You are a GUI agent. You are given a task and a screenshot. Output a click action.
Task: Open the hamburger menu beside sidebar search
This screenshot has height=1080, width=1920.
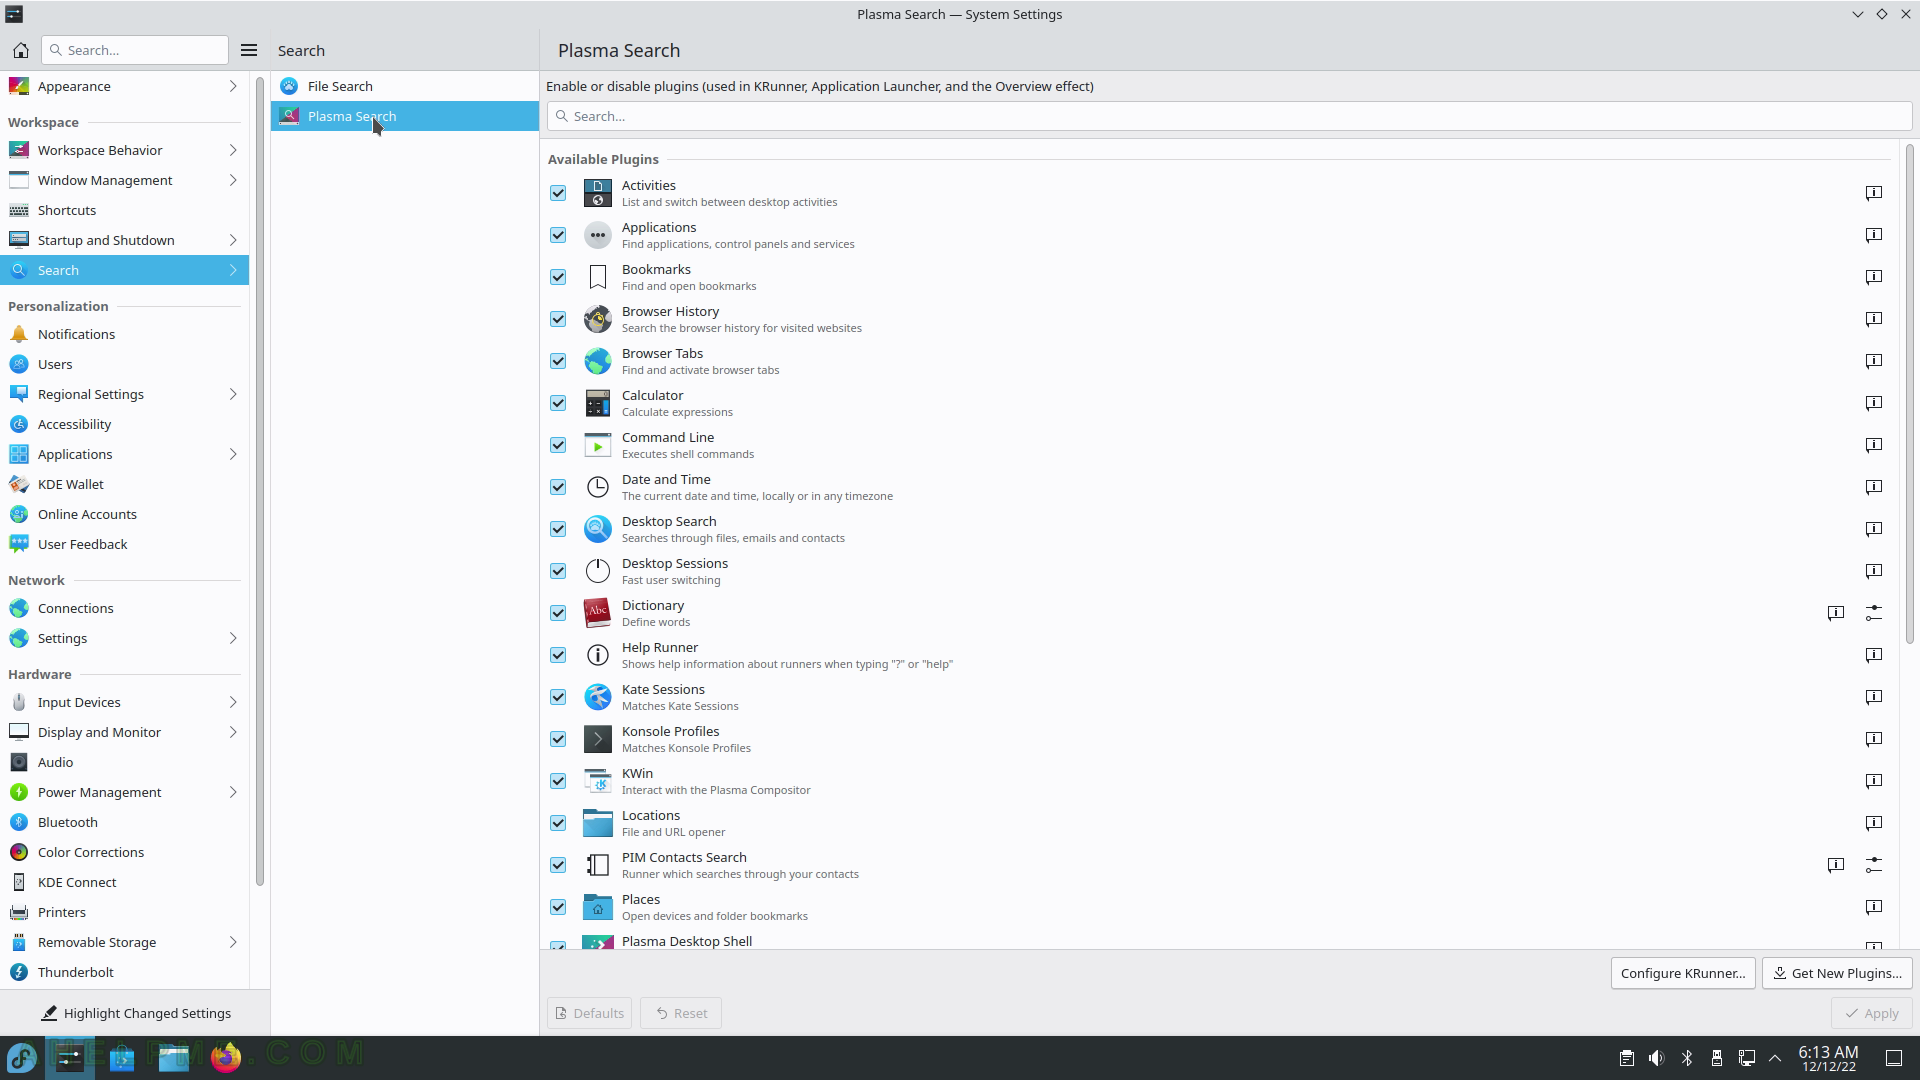249,50
